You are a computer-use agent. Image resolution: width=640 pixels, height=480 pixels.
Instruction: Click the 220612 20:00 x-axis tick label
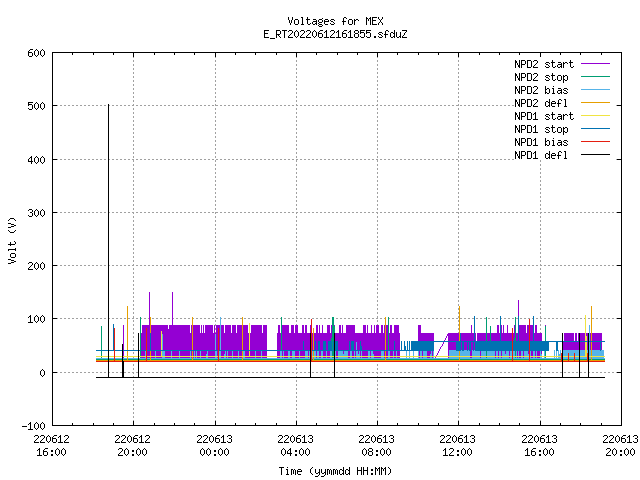132,446
